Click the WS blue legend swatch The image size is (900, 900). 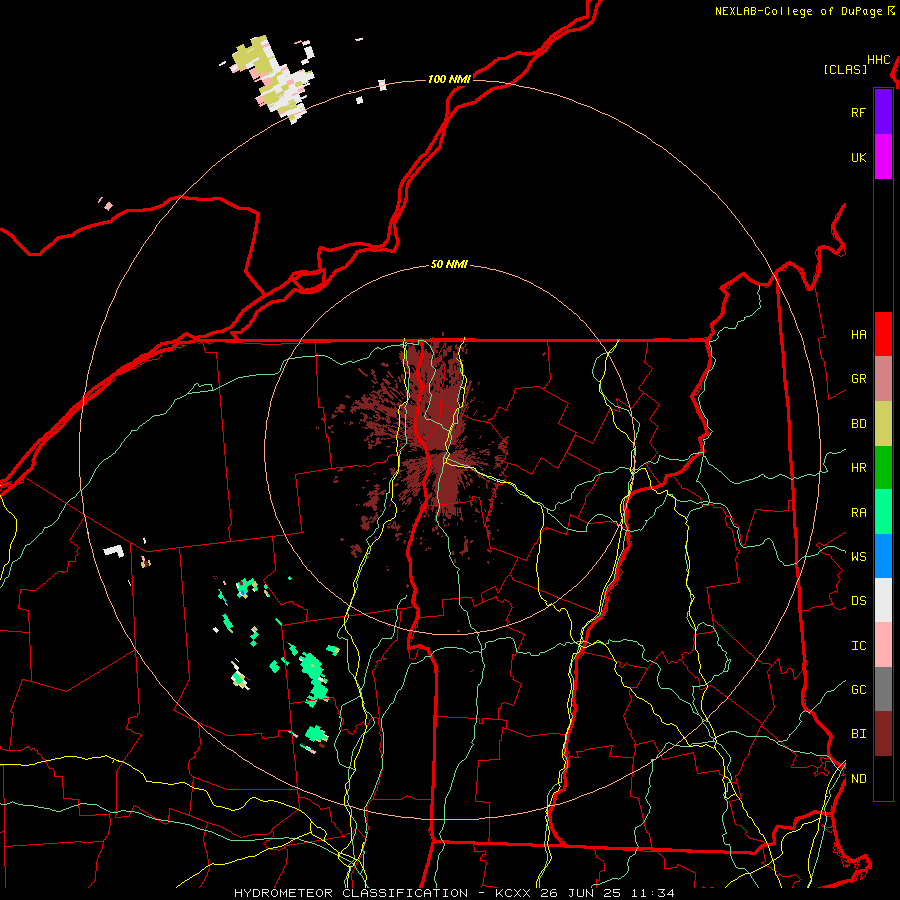pyautogui.click(x=883, y=556)
